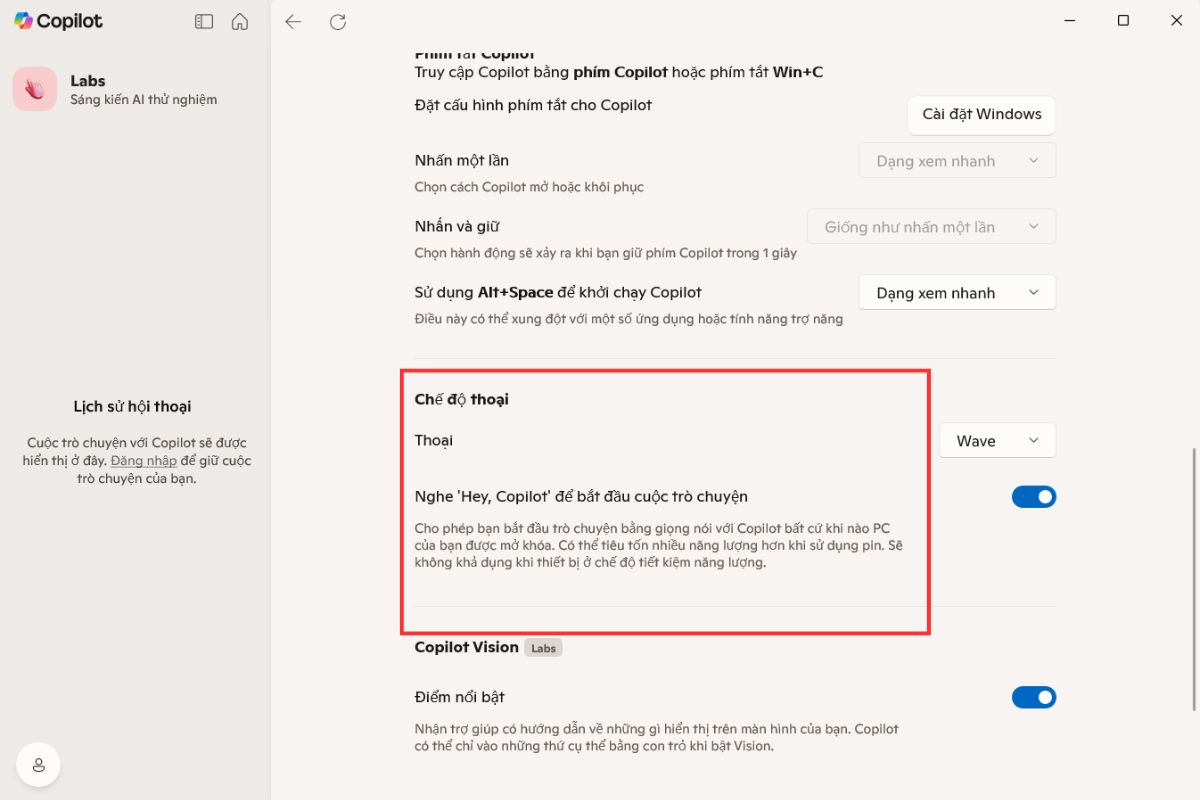Click the Đăng nhập link
1200x800 pixels.
[x=143, y=461]
